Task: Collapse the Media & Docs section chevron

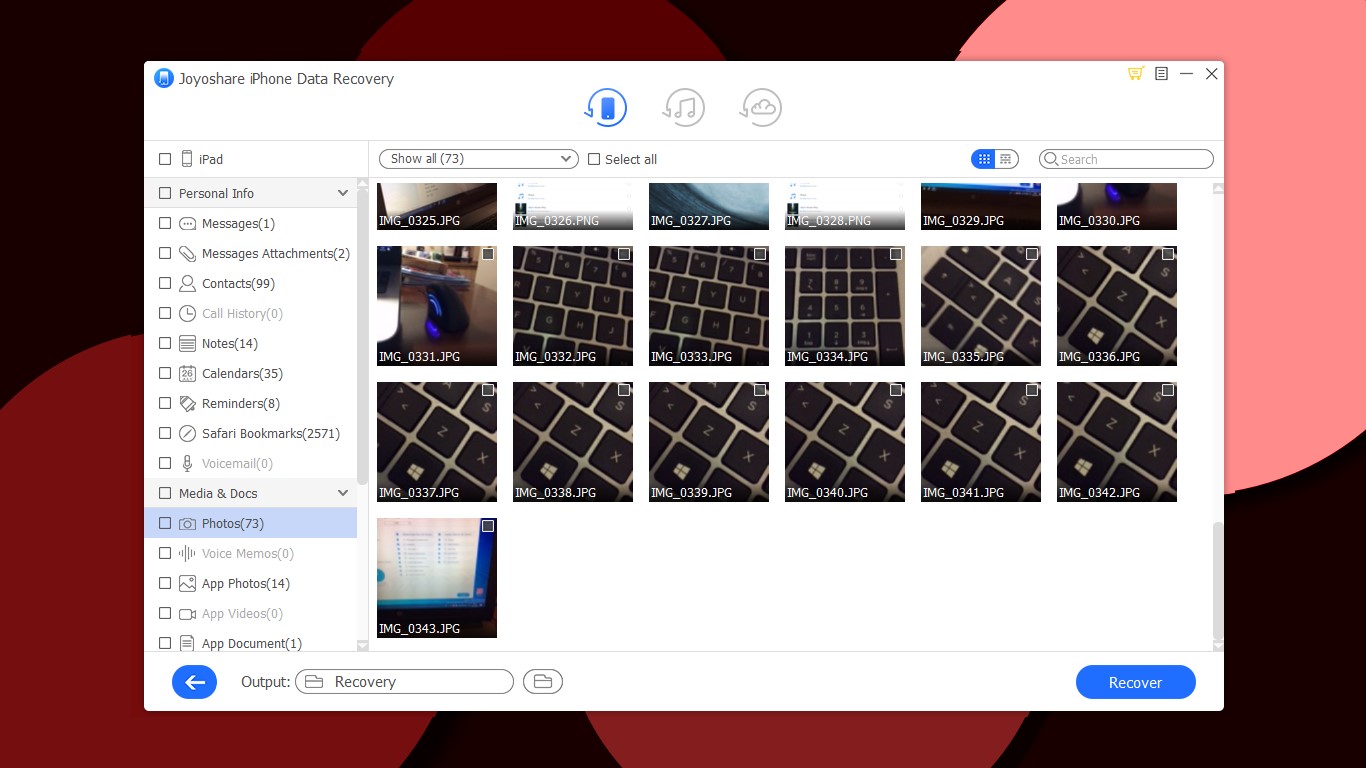Action: 343,494
